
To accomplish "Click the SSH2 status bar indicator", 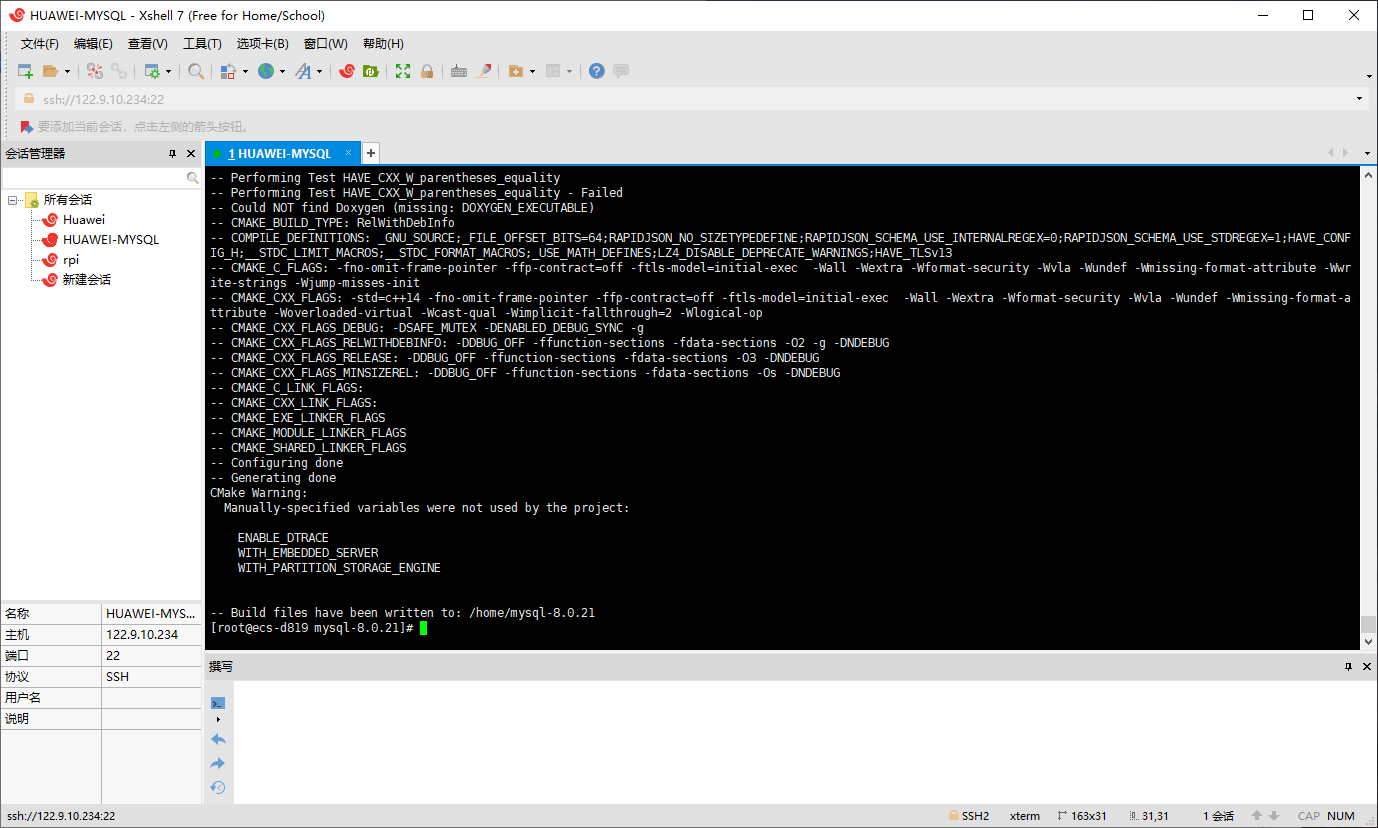I will click(x=969, y=816).
